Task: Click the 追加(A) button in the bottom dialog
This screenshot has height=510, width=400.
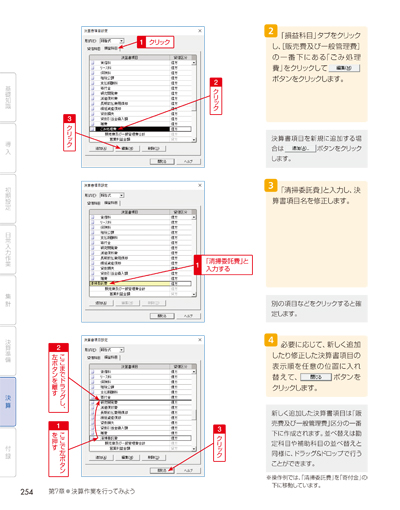Action: (101, 457)
